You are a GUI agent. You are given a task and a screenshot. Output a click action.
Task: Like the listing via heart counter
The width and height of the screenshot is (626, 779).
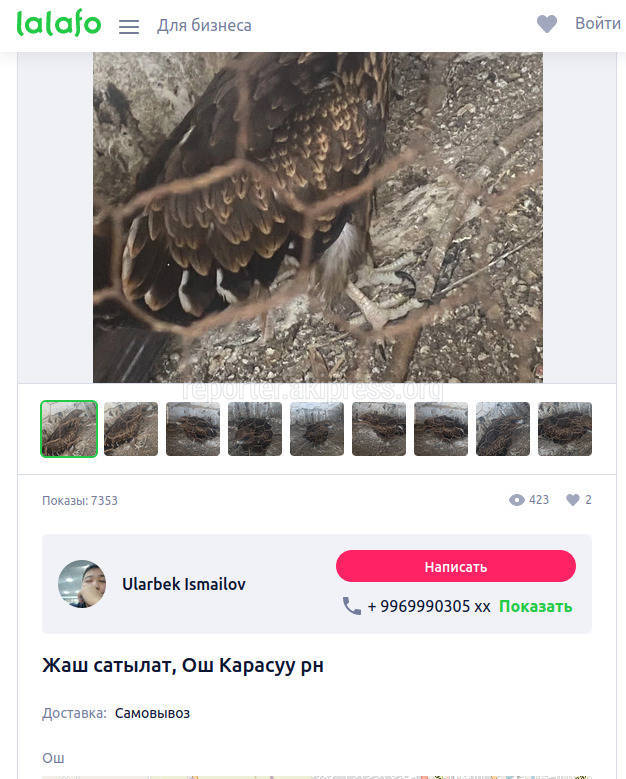[x=573, y=500]
